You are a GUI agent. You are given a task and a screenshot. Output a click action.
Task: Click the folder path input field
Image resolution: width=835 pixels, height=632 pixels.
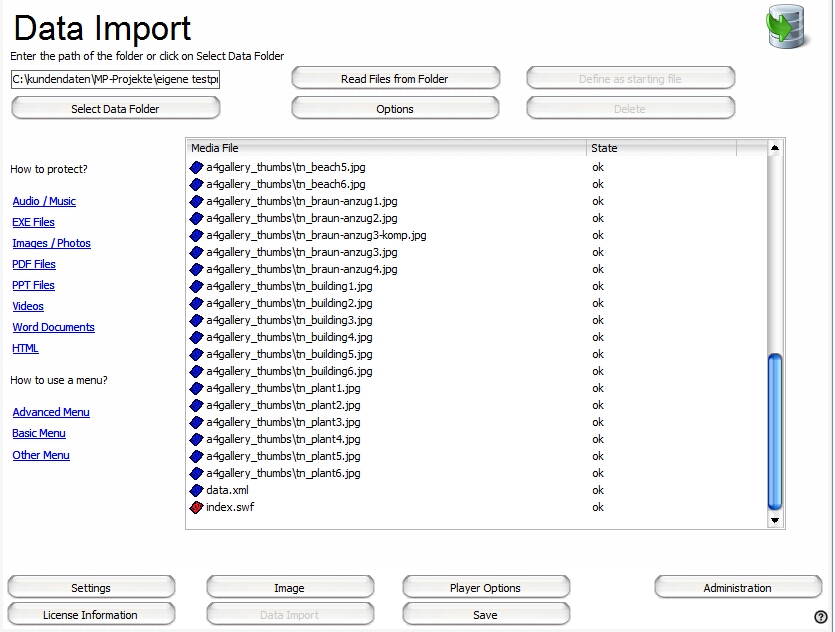115,79
